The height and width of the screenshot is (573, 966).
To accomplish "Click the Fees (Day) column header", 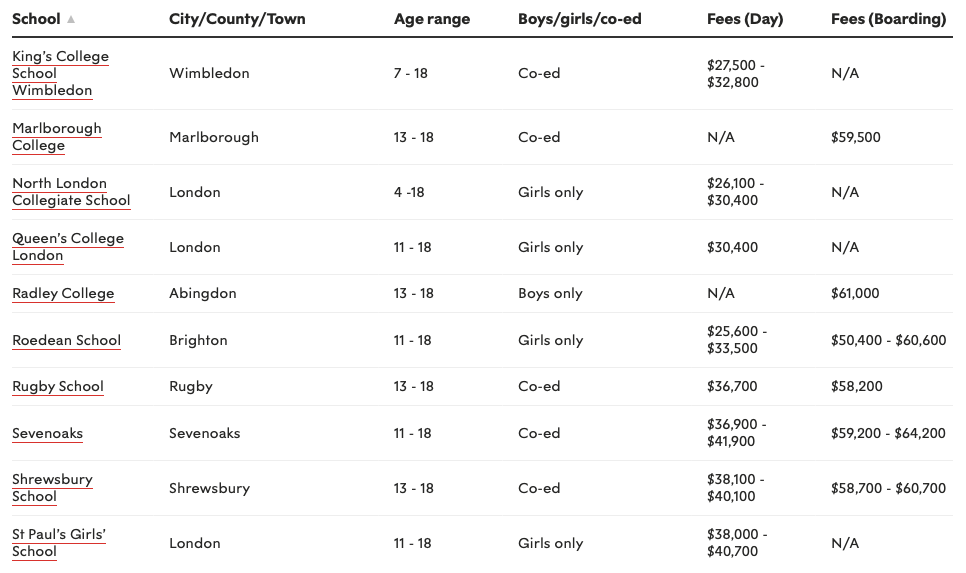I will pos(745,19).
